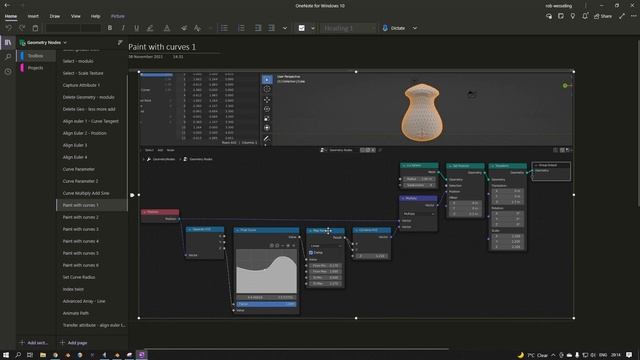
Task: Click the Redo icon
Action: pos(22,28)
